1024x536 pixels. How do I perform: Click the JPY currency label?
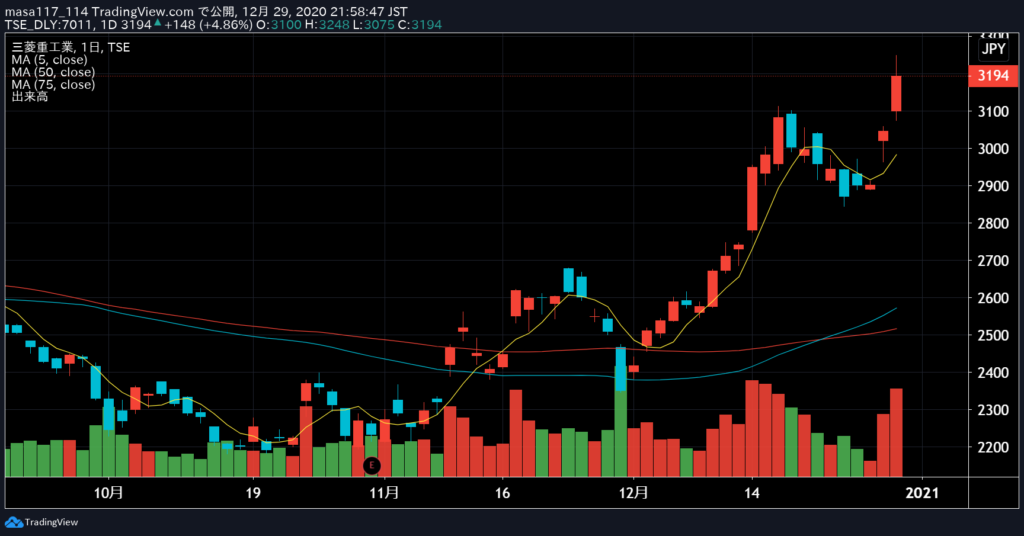993,49
